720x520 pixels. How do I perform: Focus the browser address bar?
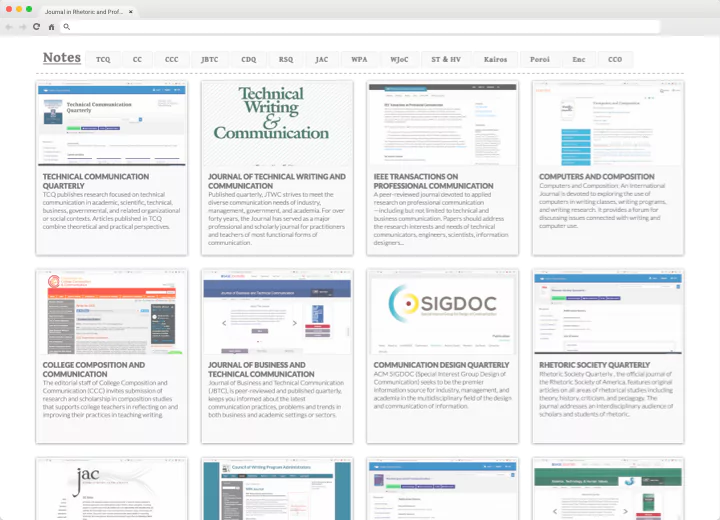coord(360,27)
